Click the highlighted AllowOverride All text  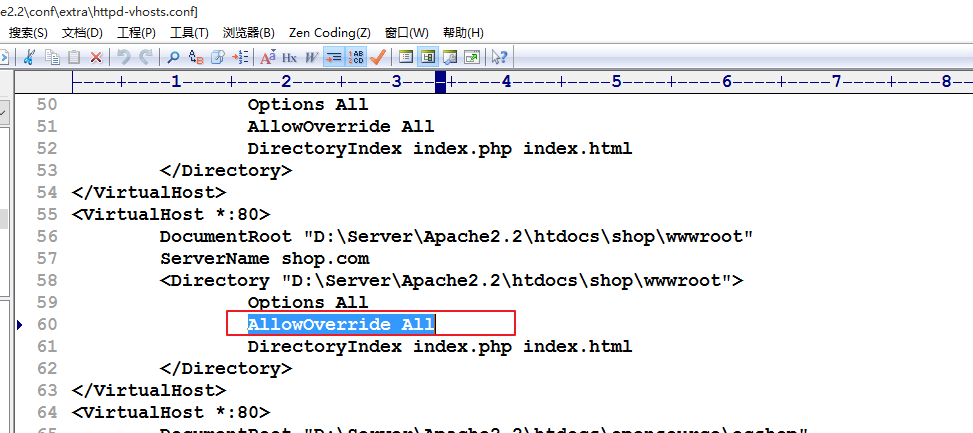[341, 324]
